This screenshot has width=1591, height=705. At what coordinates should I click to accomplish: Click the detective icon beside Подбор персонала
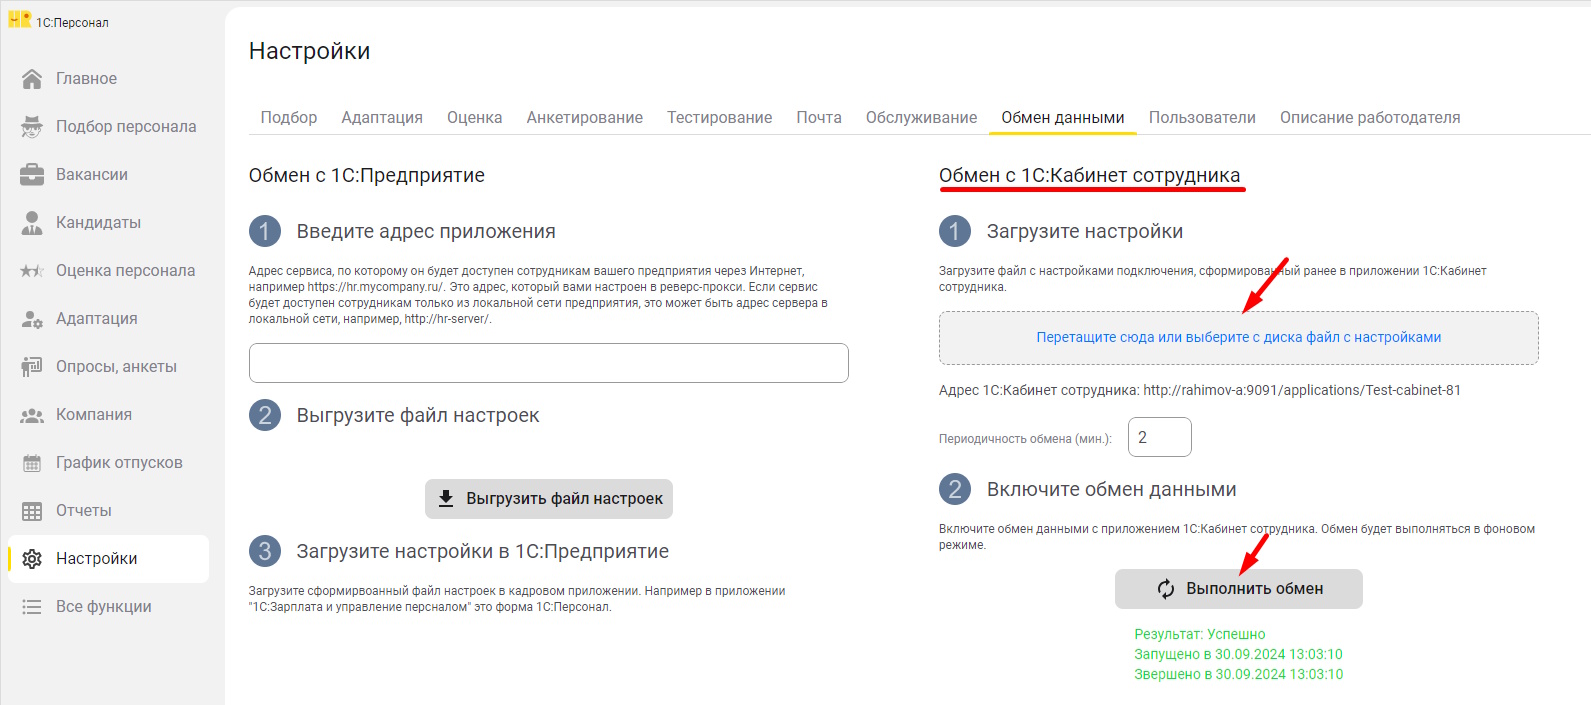coord(32,127)
